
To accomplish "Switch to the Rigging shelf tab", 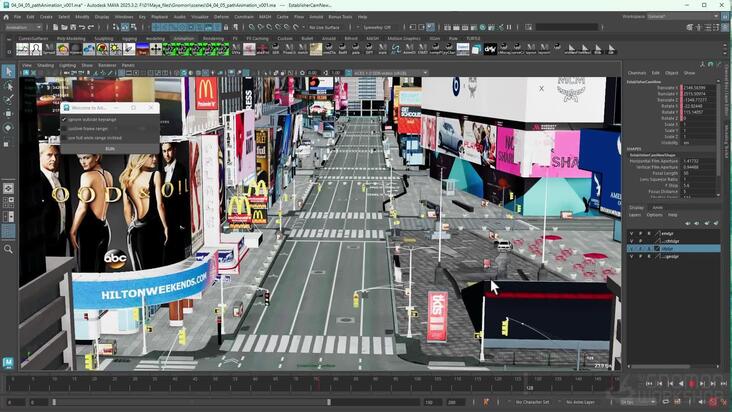I will point(129,38).
